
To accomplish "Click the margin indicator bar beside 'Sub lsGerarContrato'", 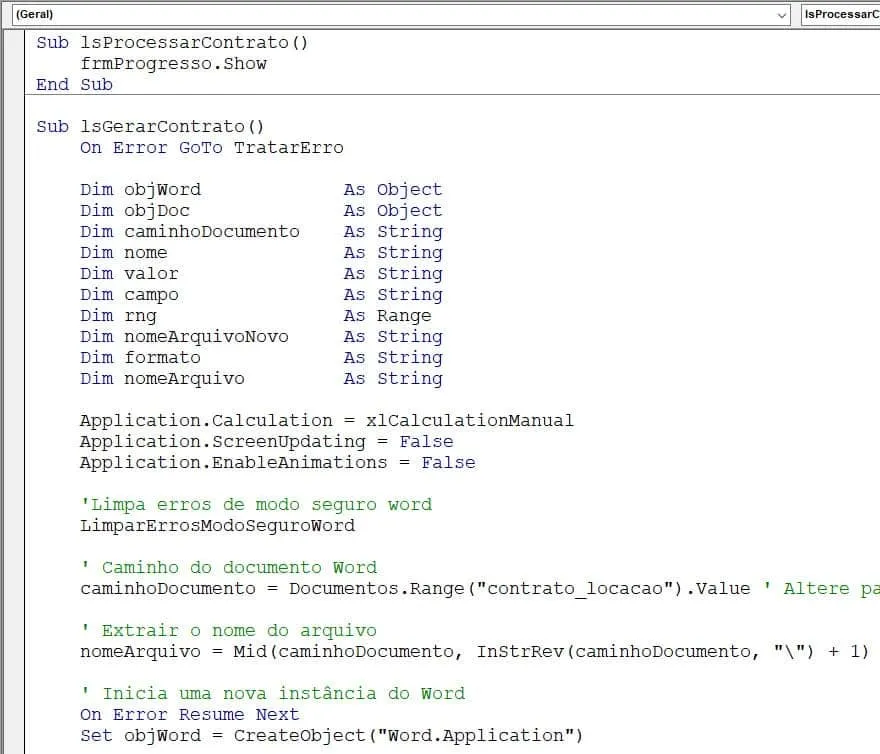I will 15,126.
